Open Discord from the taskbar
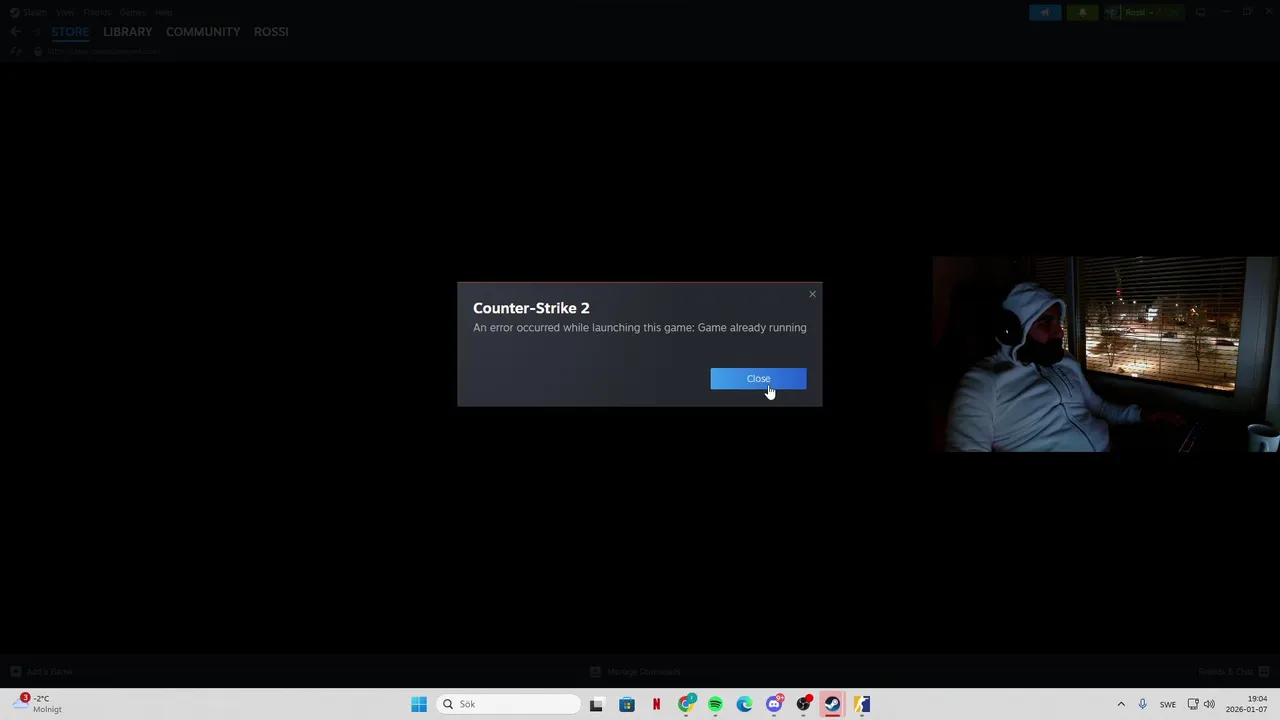This screenshot has width=1280, height=720. 774,704
